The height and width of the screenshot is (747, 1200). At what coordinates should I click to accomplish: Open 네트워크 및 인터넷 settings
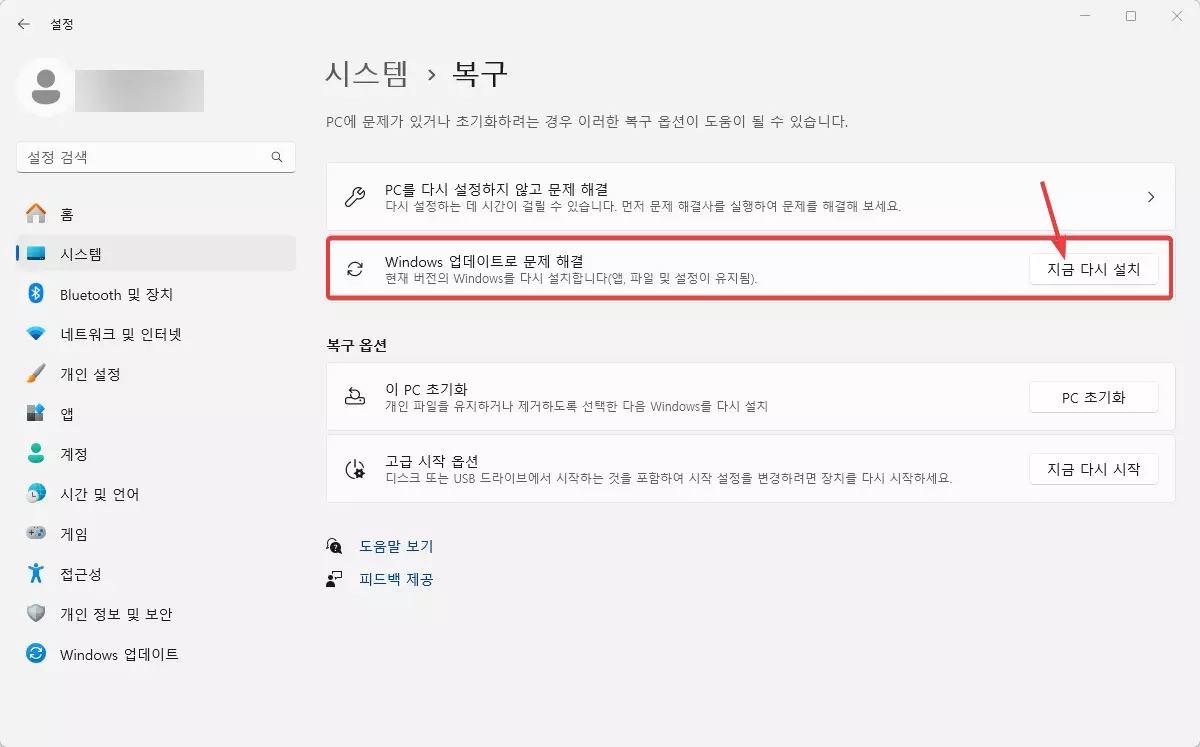click(x=118, y=334)
